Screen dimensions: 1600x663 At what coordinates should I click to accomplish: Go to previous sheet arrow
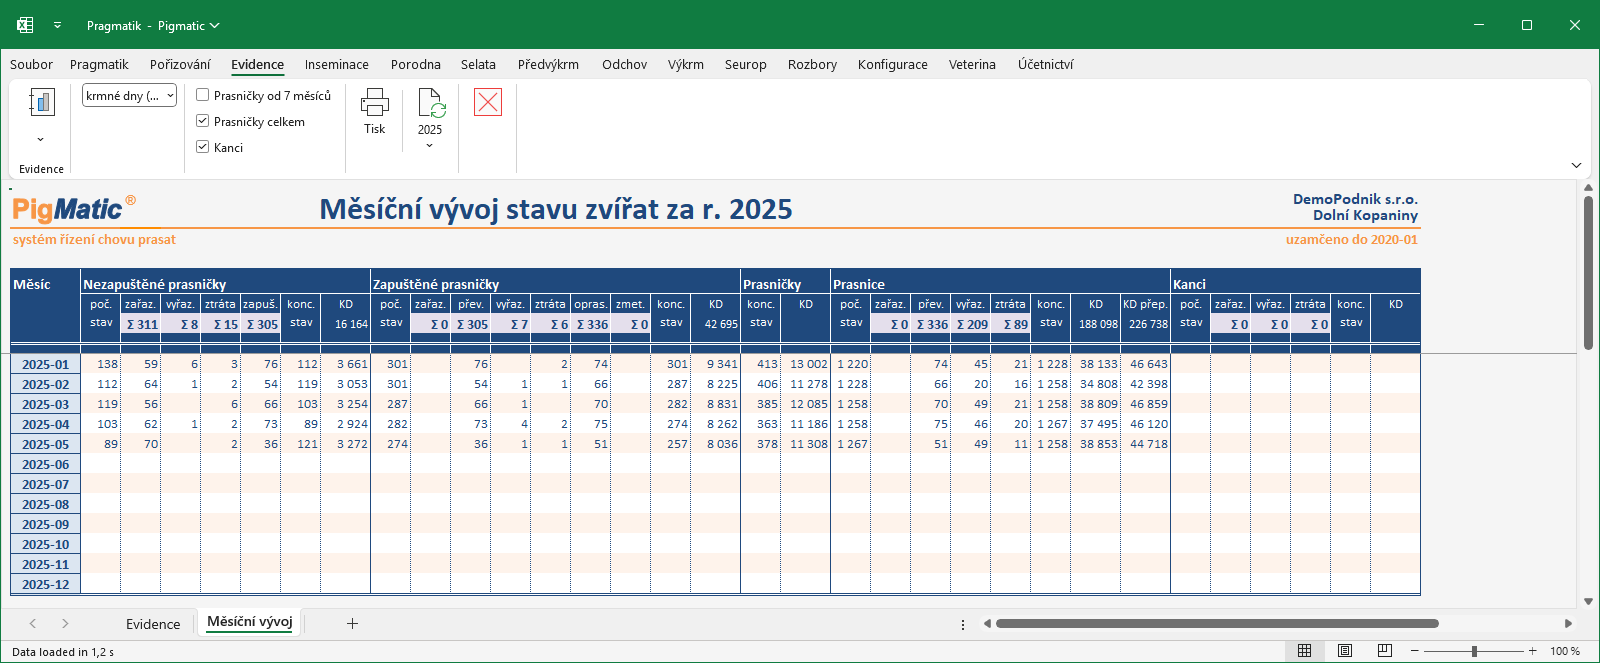(33, 623)
